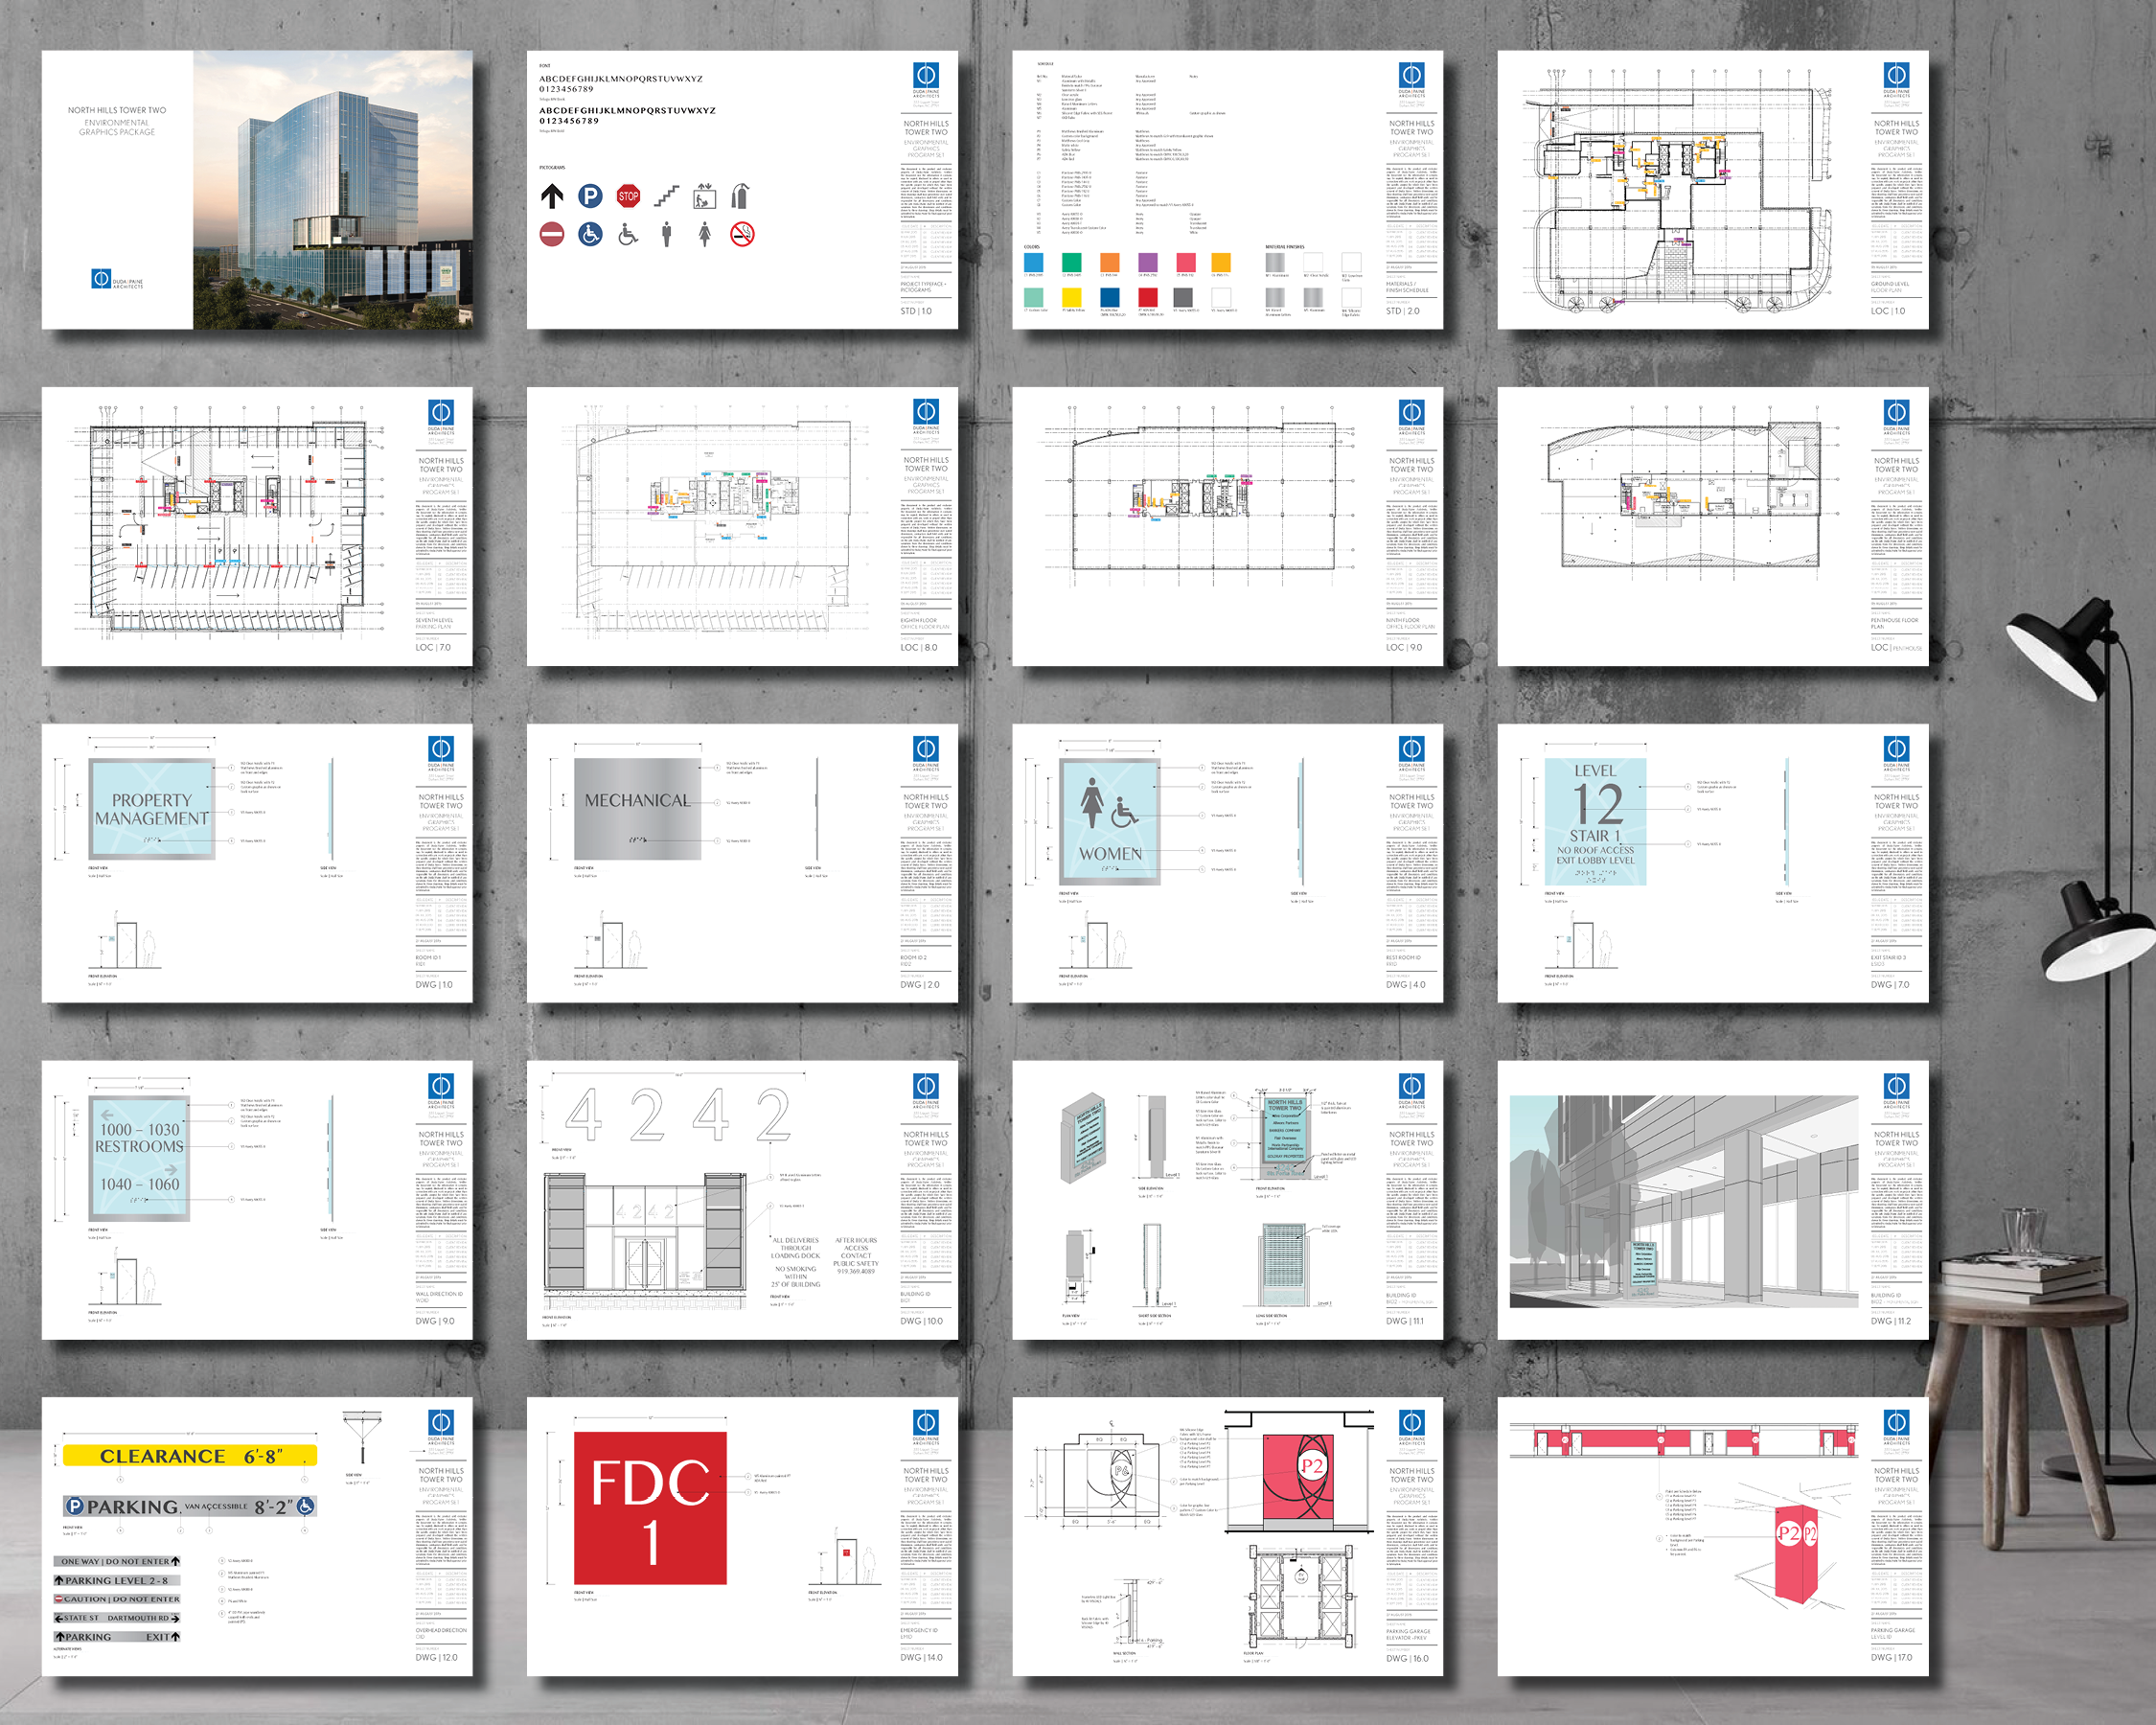This screenshot has height=1725, width=2156.
Task: Open the cover sheet with building rendering
Action: 257,190
